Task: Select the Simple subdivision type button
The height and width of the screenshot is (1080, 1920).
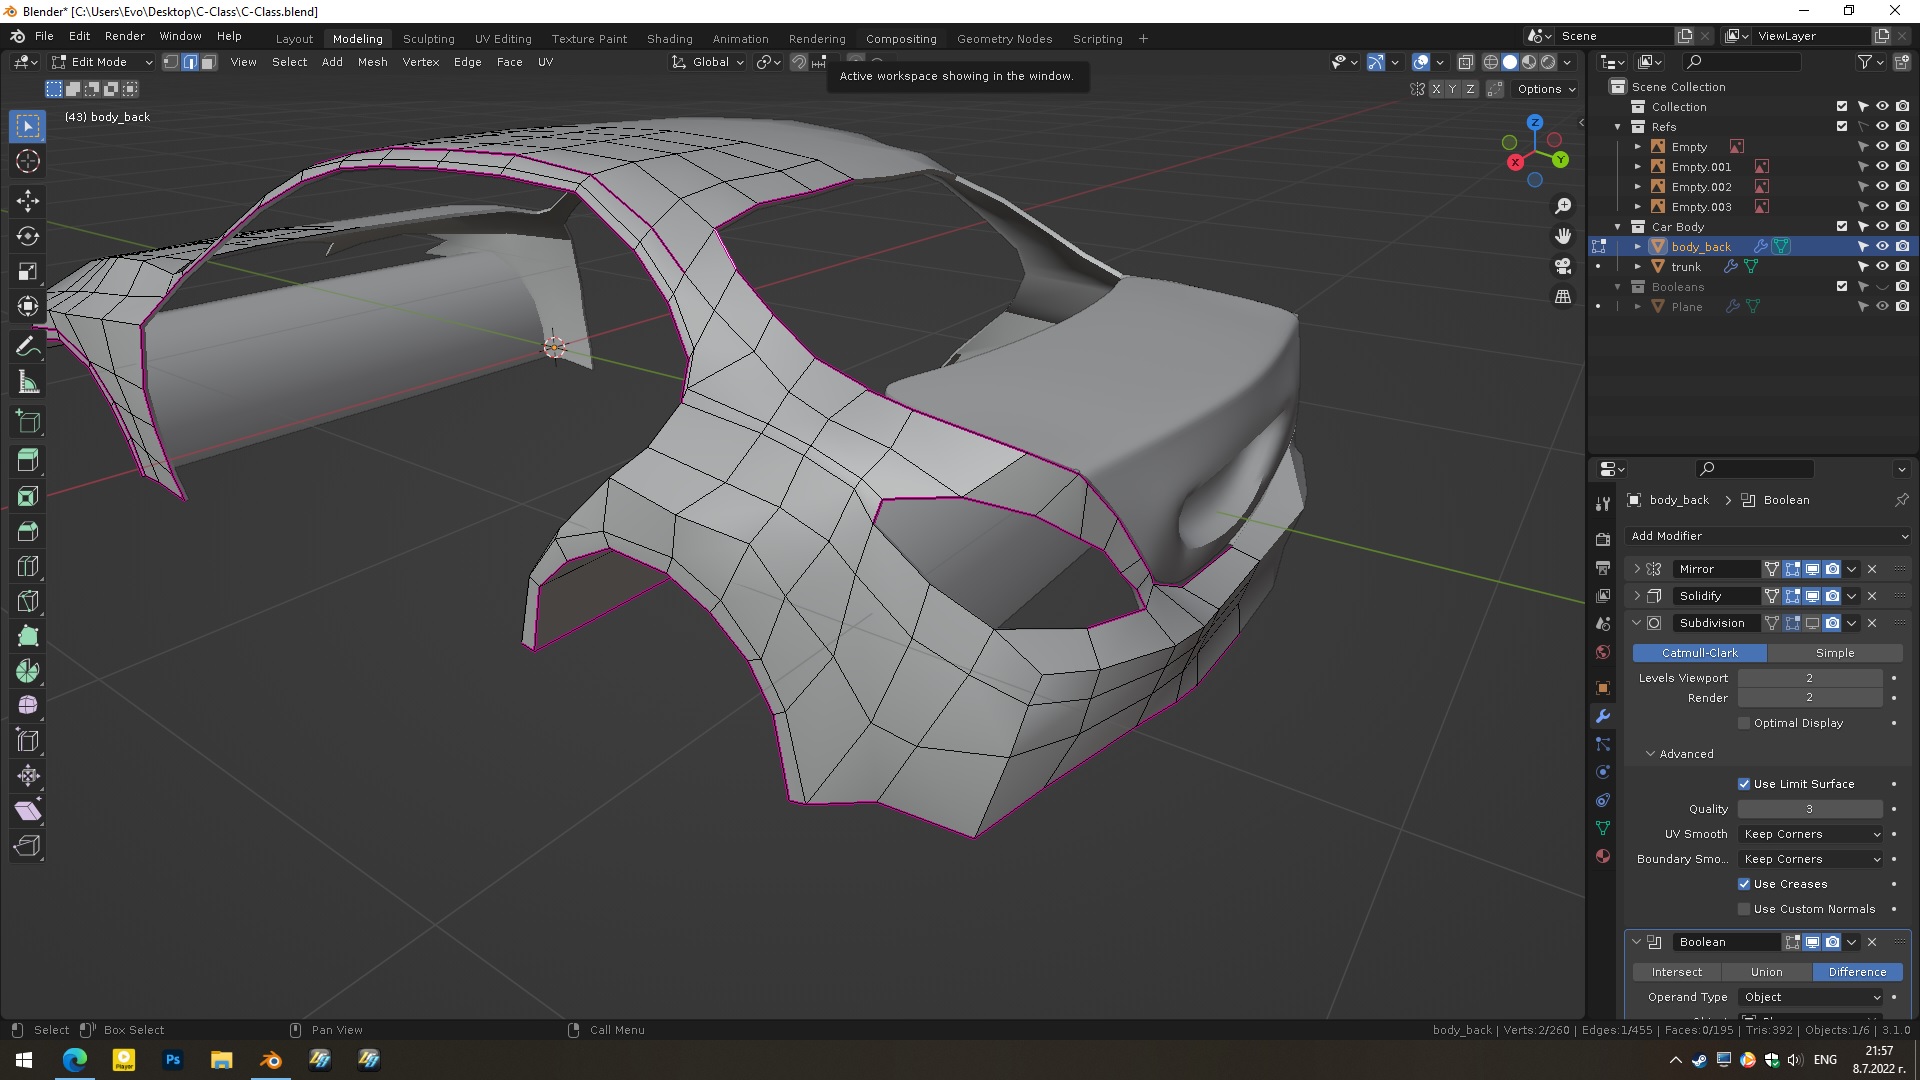Action: [1834, 653]
